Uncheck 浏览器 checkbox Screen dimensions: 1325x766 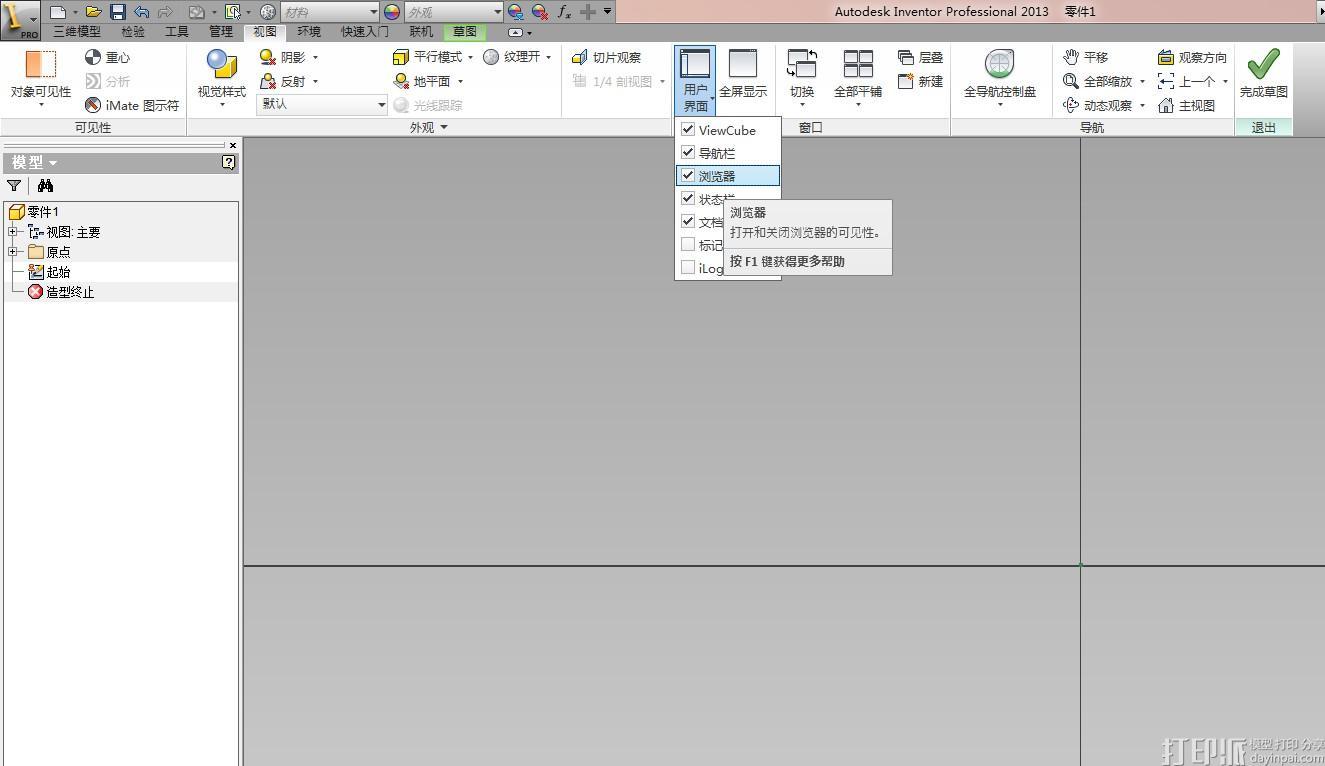[688, 175]
